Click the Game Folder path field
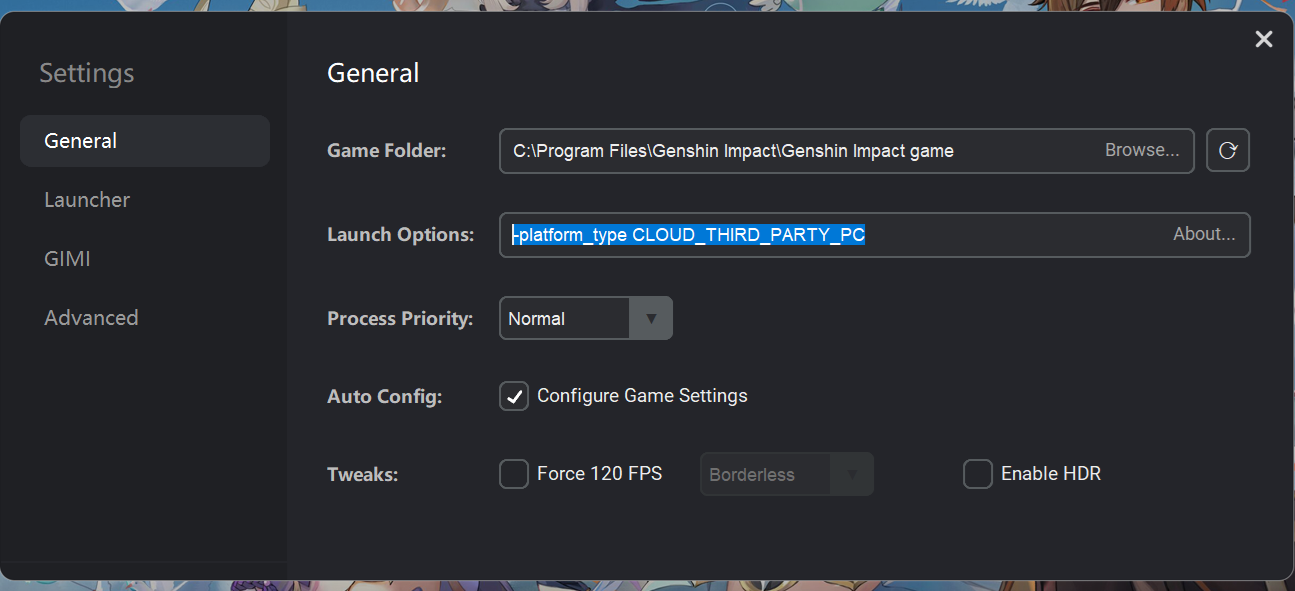Screen dimensions: 1295x591 [847, 151]
